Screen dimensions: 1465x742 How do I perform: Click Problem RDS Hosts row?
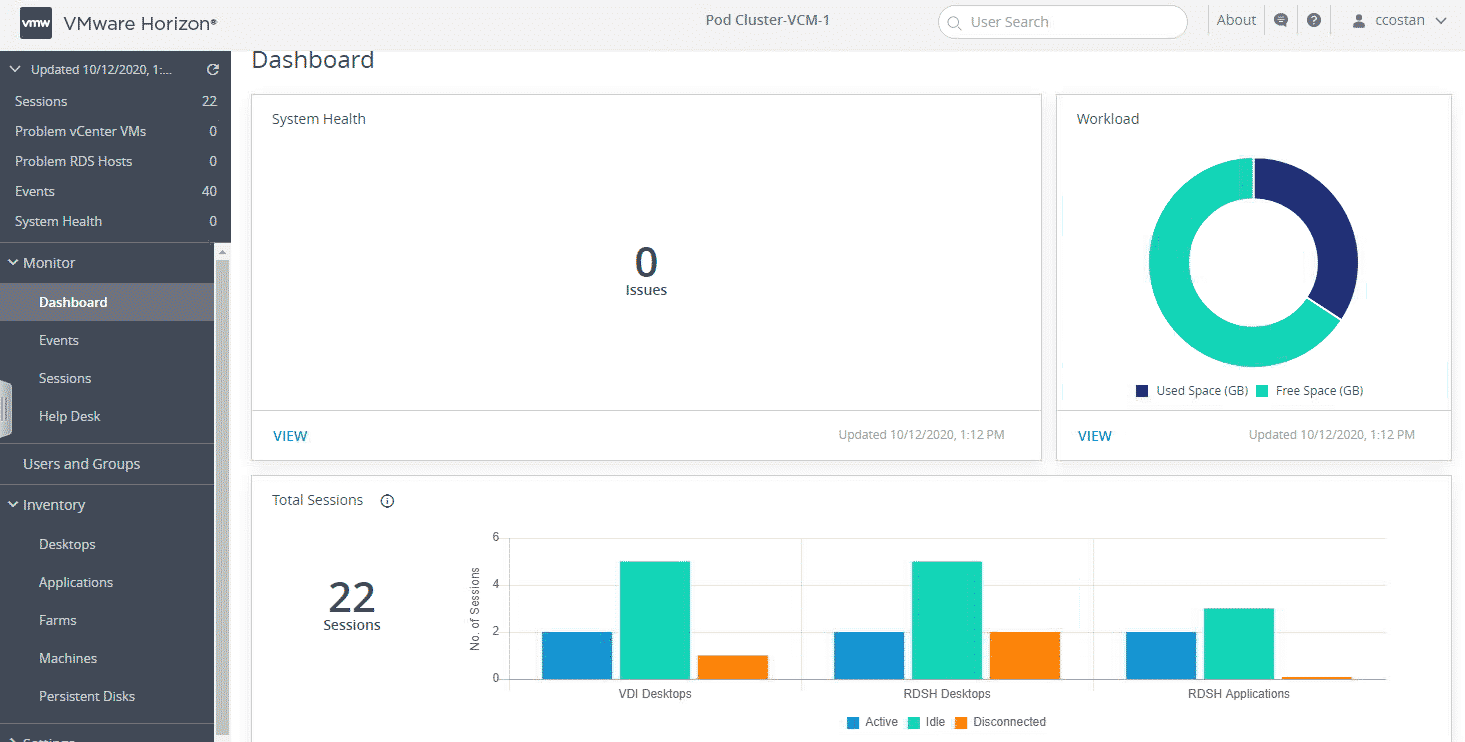[115, 161]
